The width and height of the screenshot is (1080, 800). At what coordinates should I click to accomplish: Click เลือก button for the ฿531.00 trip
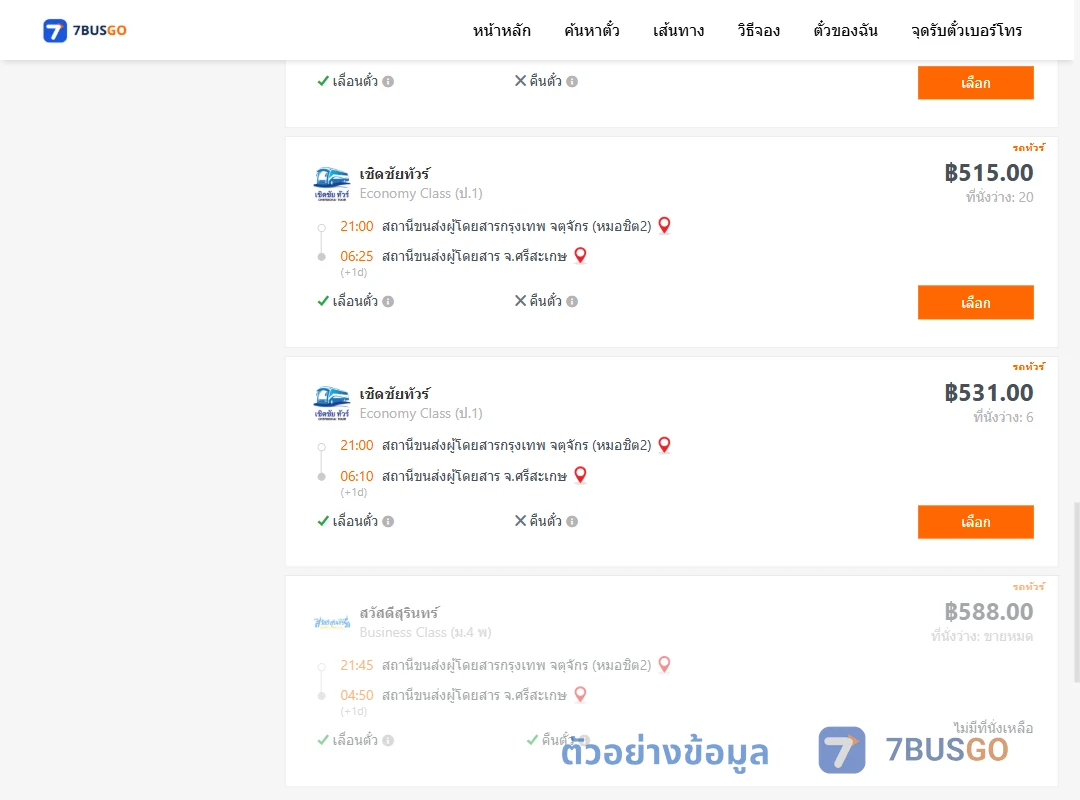(x=975, y=522)
